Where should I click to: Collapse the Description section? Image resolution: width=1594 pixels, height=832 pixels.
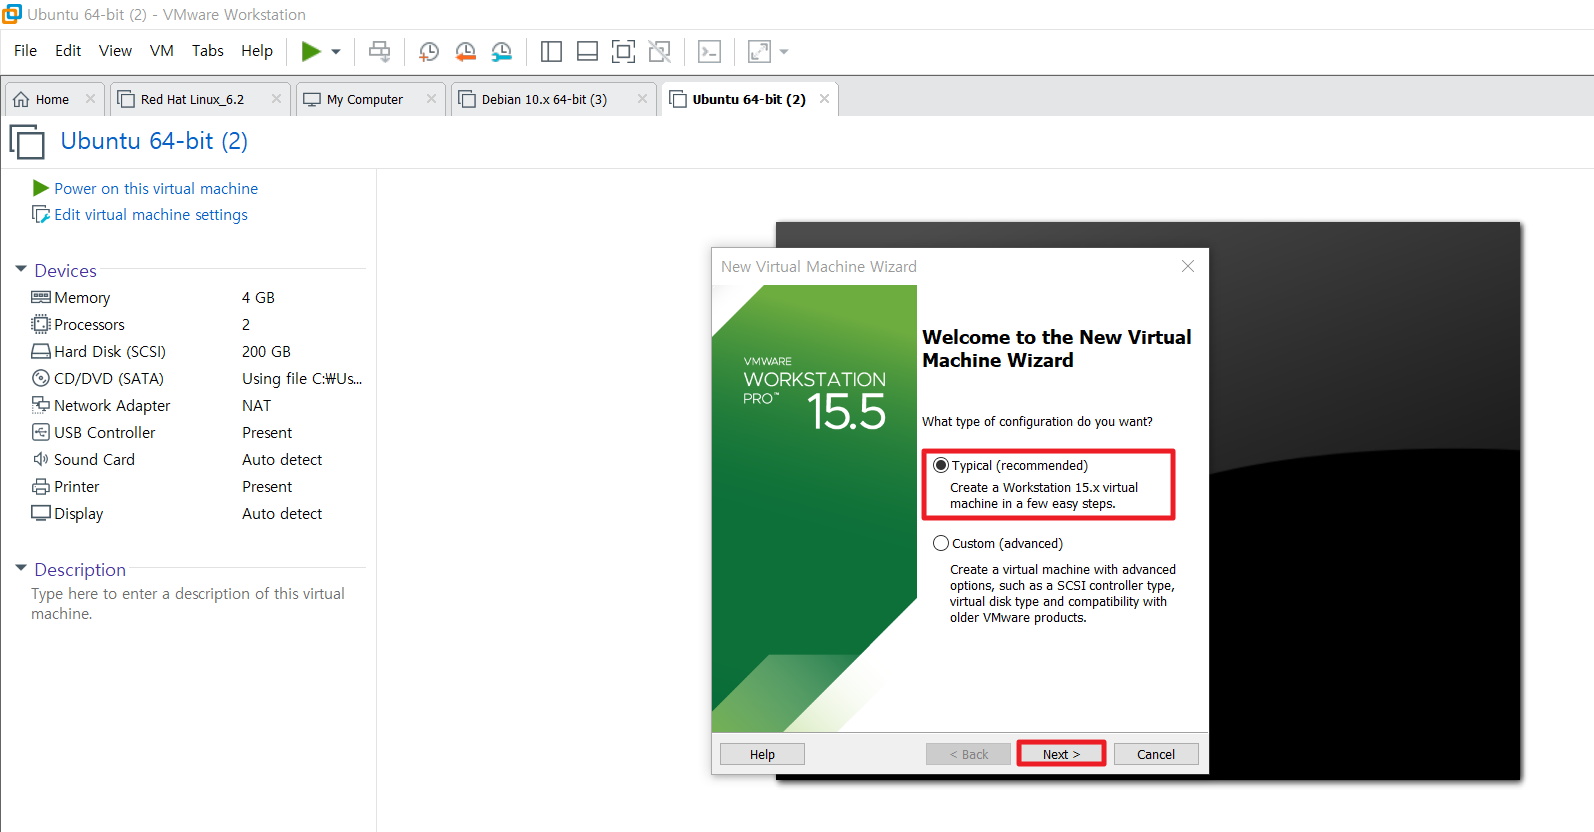[21, 568]
